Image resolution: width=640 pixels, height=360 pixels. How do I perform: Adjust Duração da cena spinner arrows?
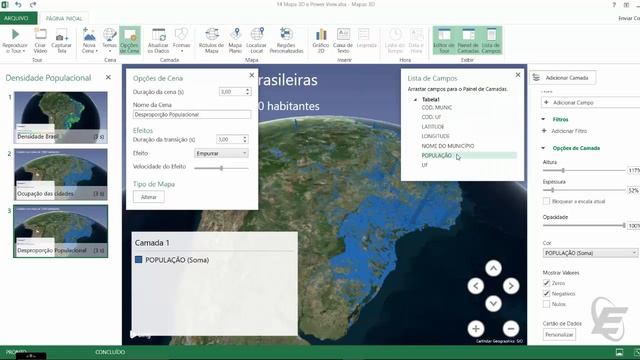click(x=247, y=92)
